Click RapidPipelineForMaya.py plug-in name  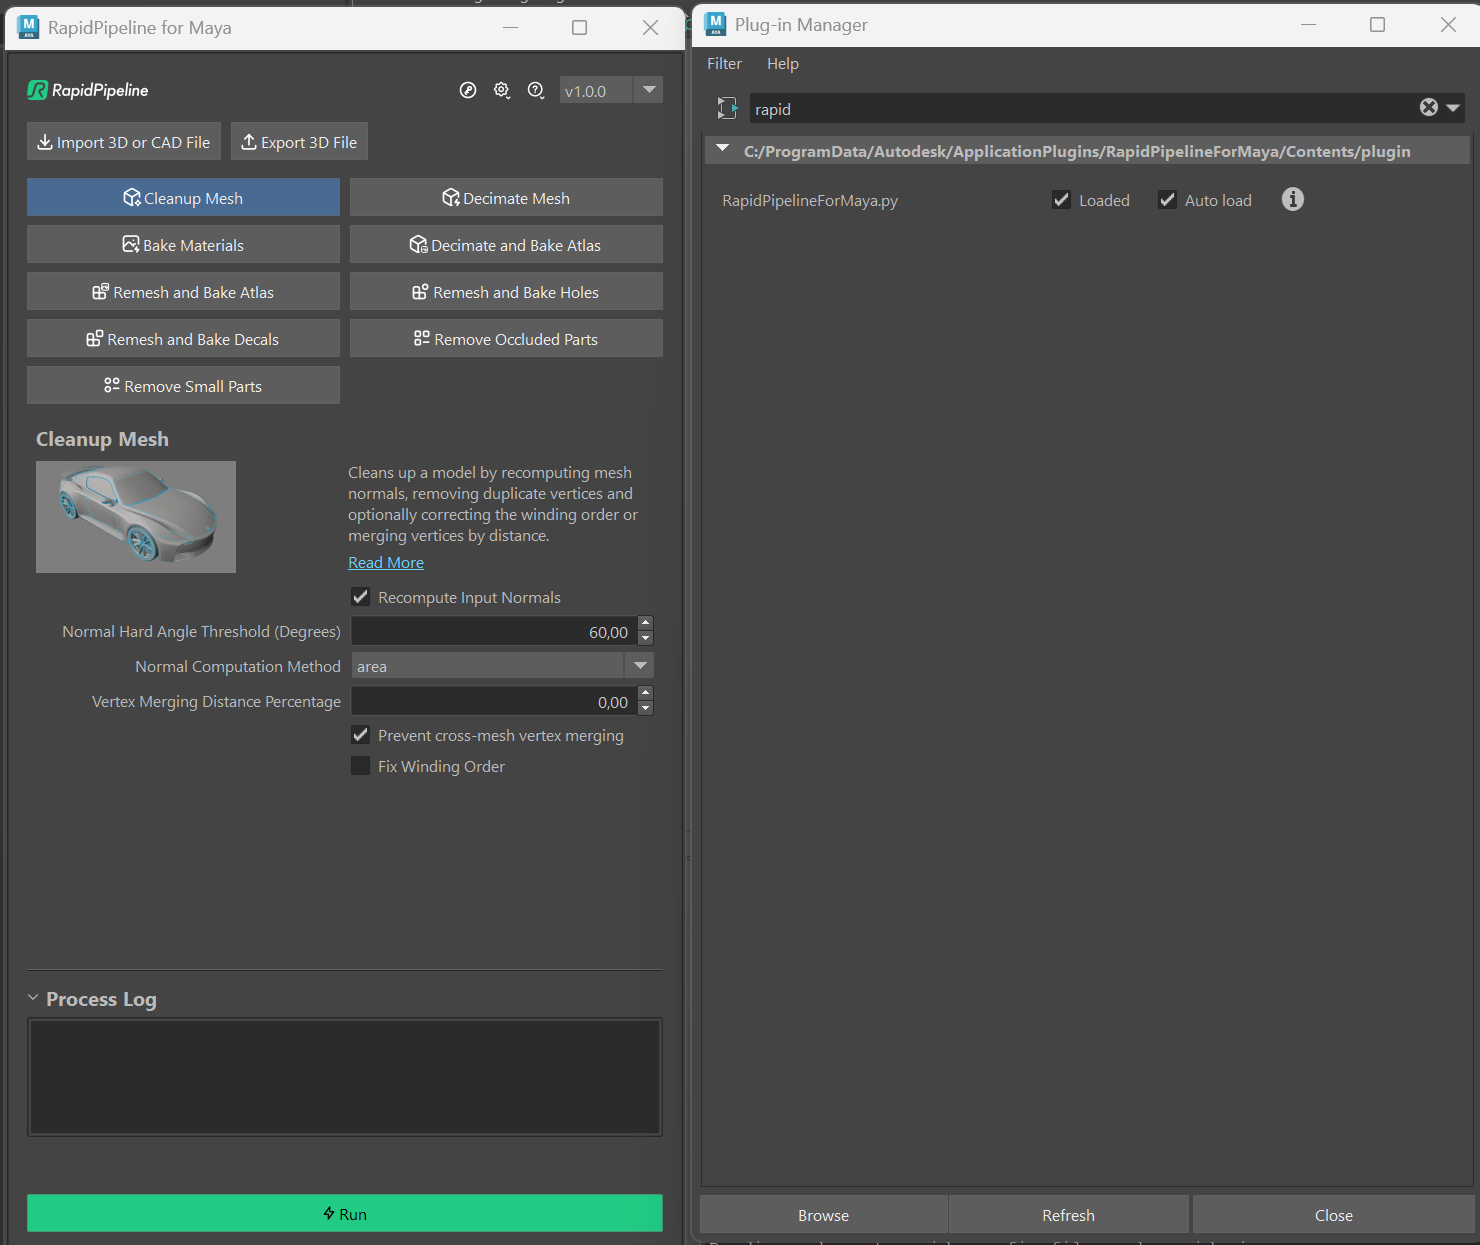810,200
